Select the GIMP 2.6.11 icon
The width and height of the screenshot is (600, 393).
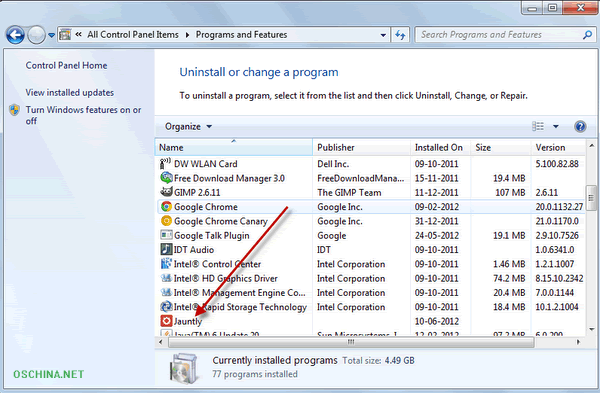[x=166, y=192]
